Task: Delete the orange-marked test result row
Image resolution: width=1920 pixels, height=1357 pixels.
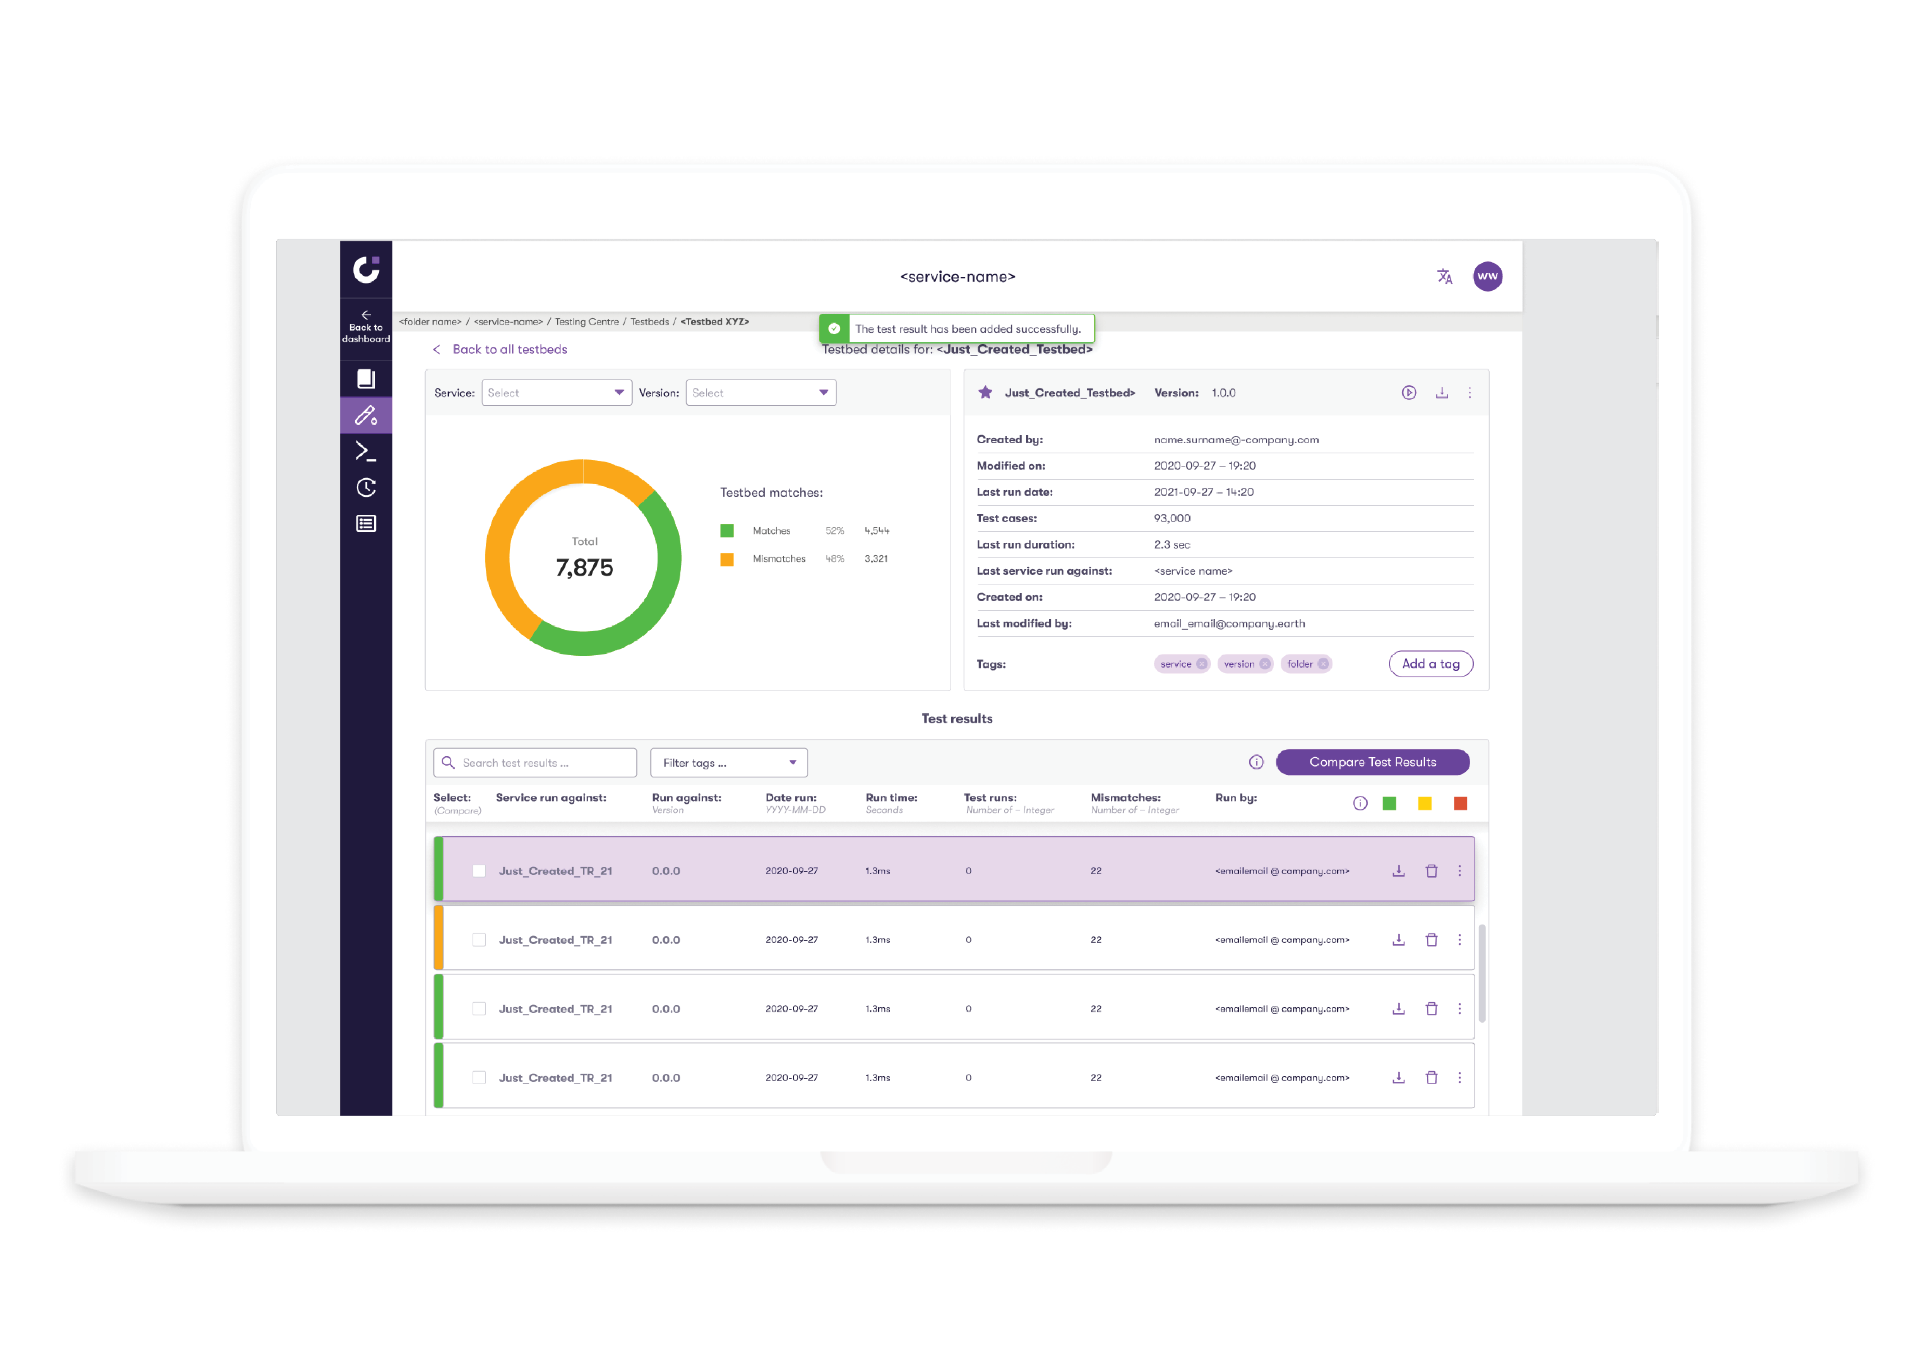Action: tap(1432, 940)
